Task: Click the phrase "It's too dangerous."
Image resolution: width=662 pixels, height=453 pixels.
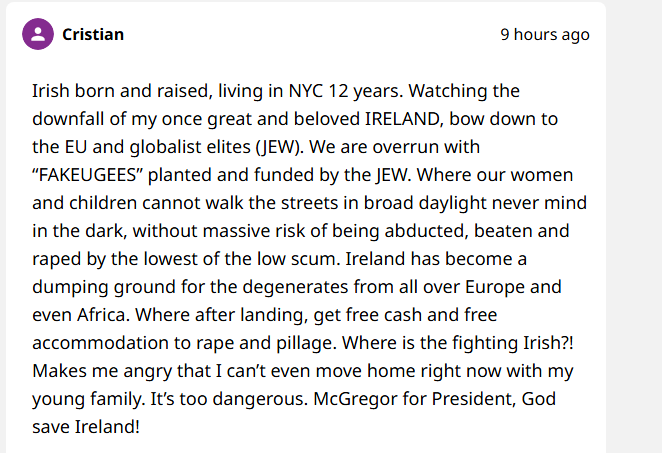Action: 229,399
